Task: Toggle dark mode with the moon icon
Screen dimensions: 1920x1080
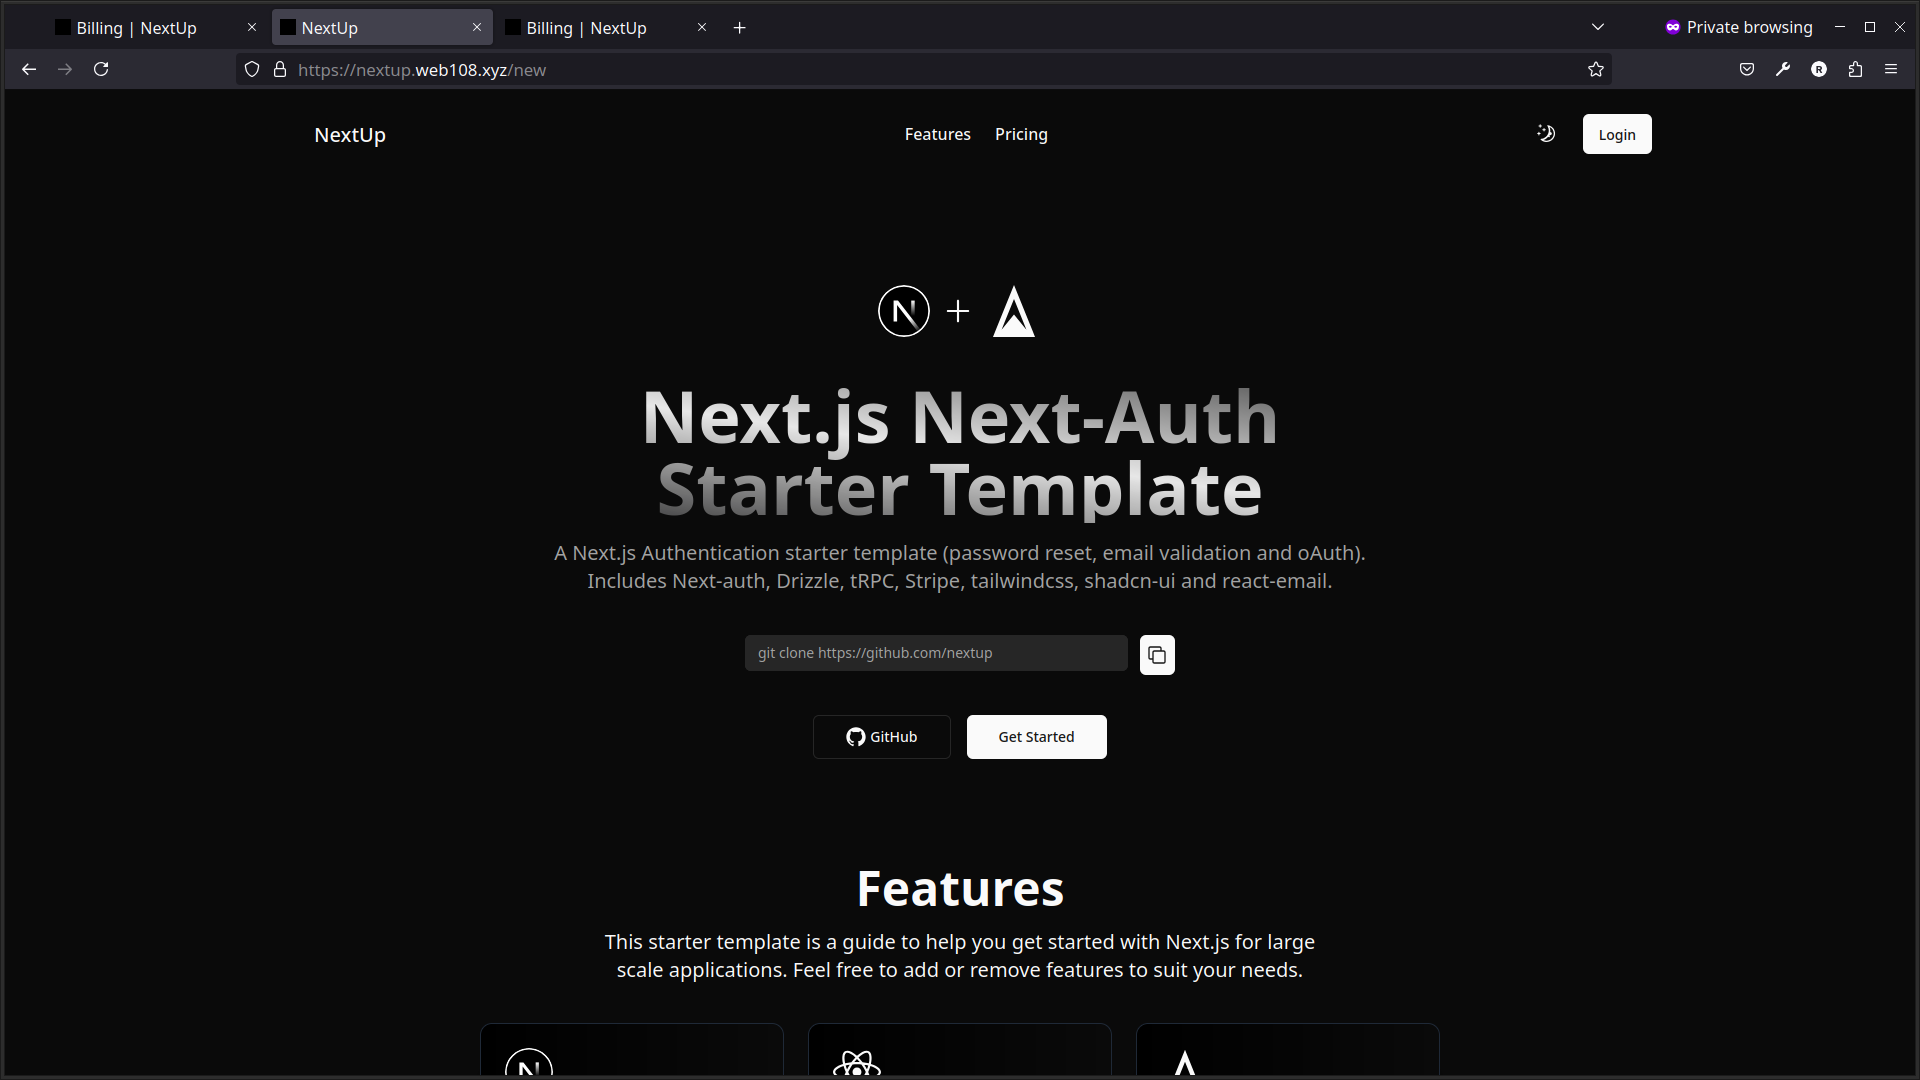Action: click(1545, 133)
